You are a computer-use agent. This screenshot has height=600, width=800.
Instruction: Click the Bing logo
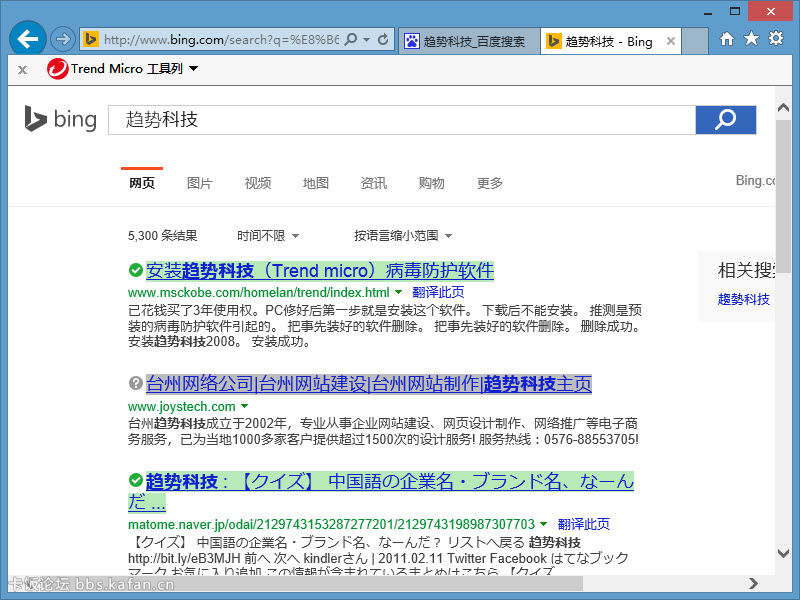(x=60, y=119)
